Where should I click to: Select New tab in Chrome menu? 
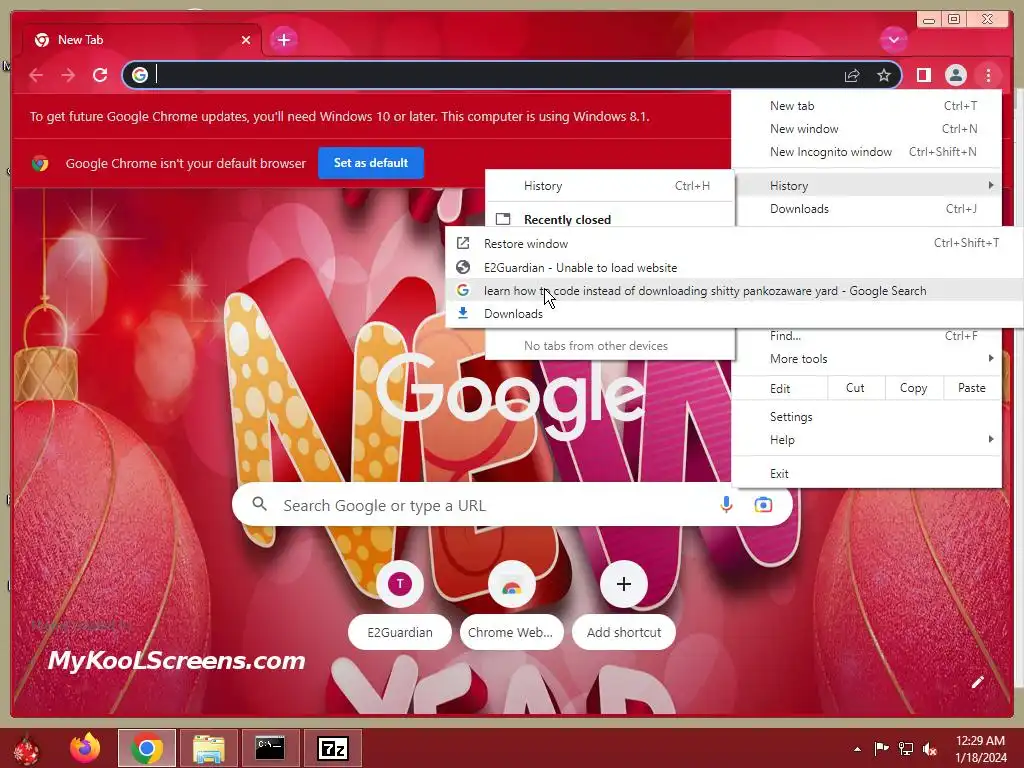point(866,106)
